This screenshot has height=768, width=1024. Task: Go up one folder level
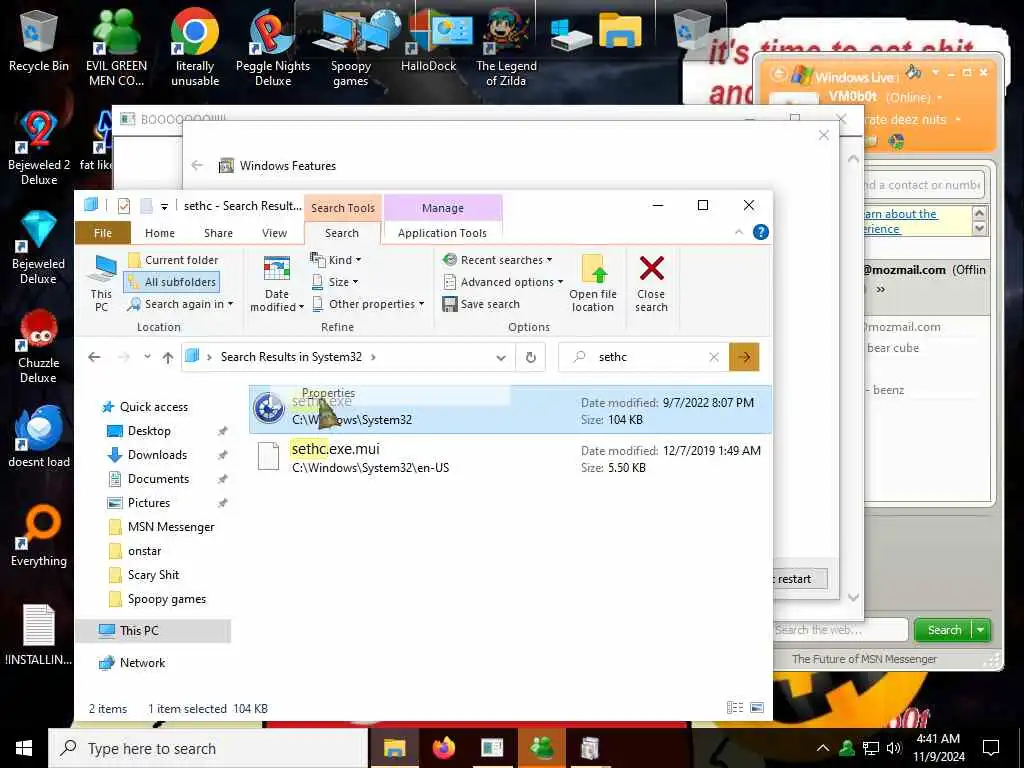(x=168, y=357)
